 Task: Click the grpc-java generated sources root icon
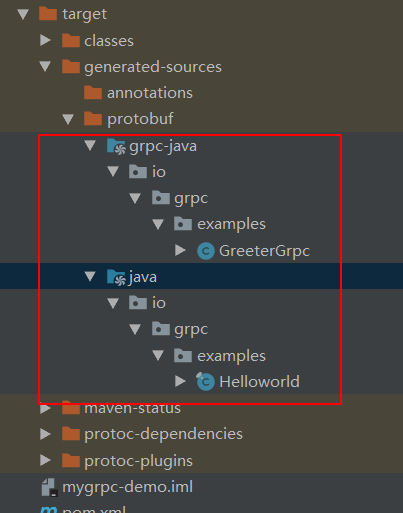coord(116,147)
